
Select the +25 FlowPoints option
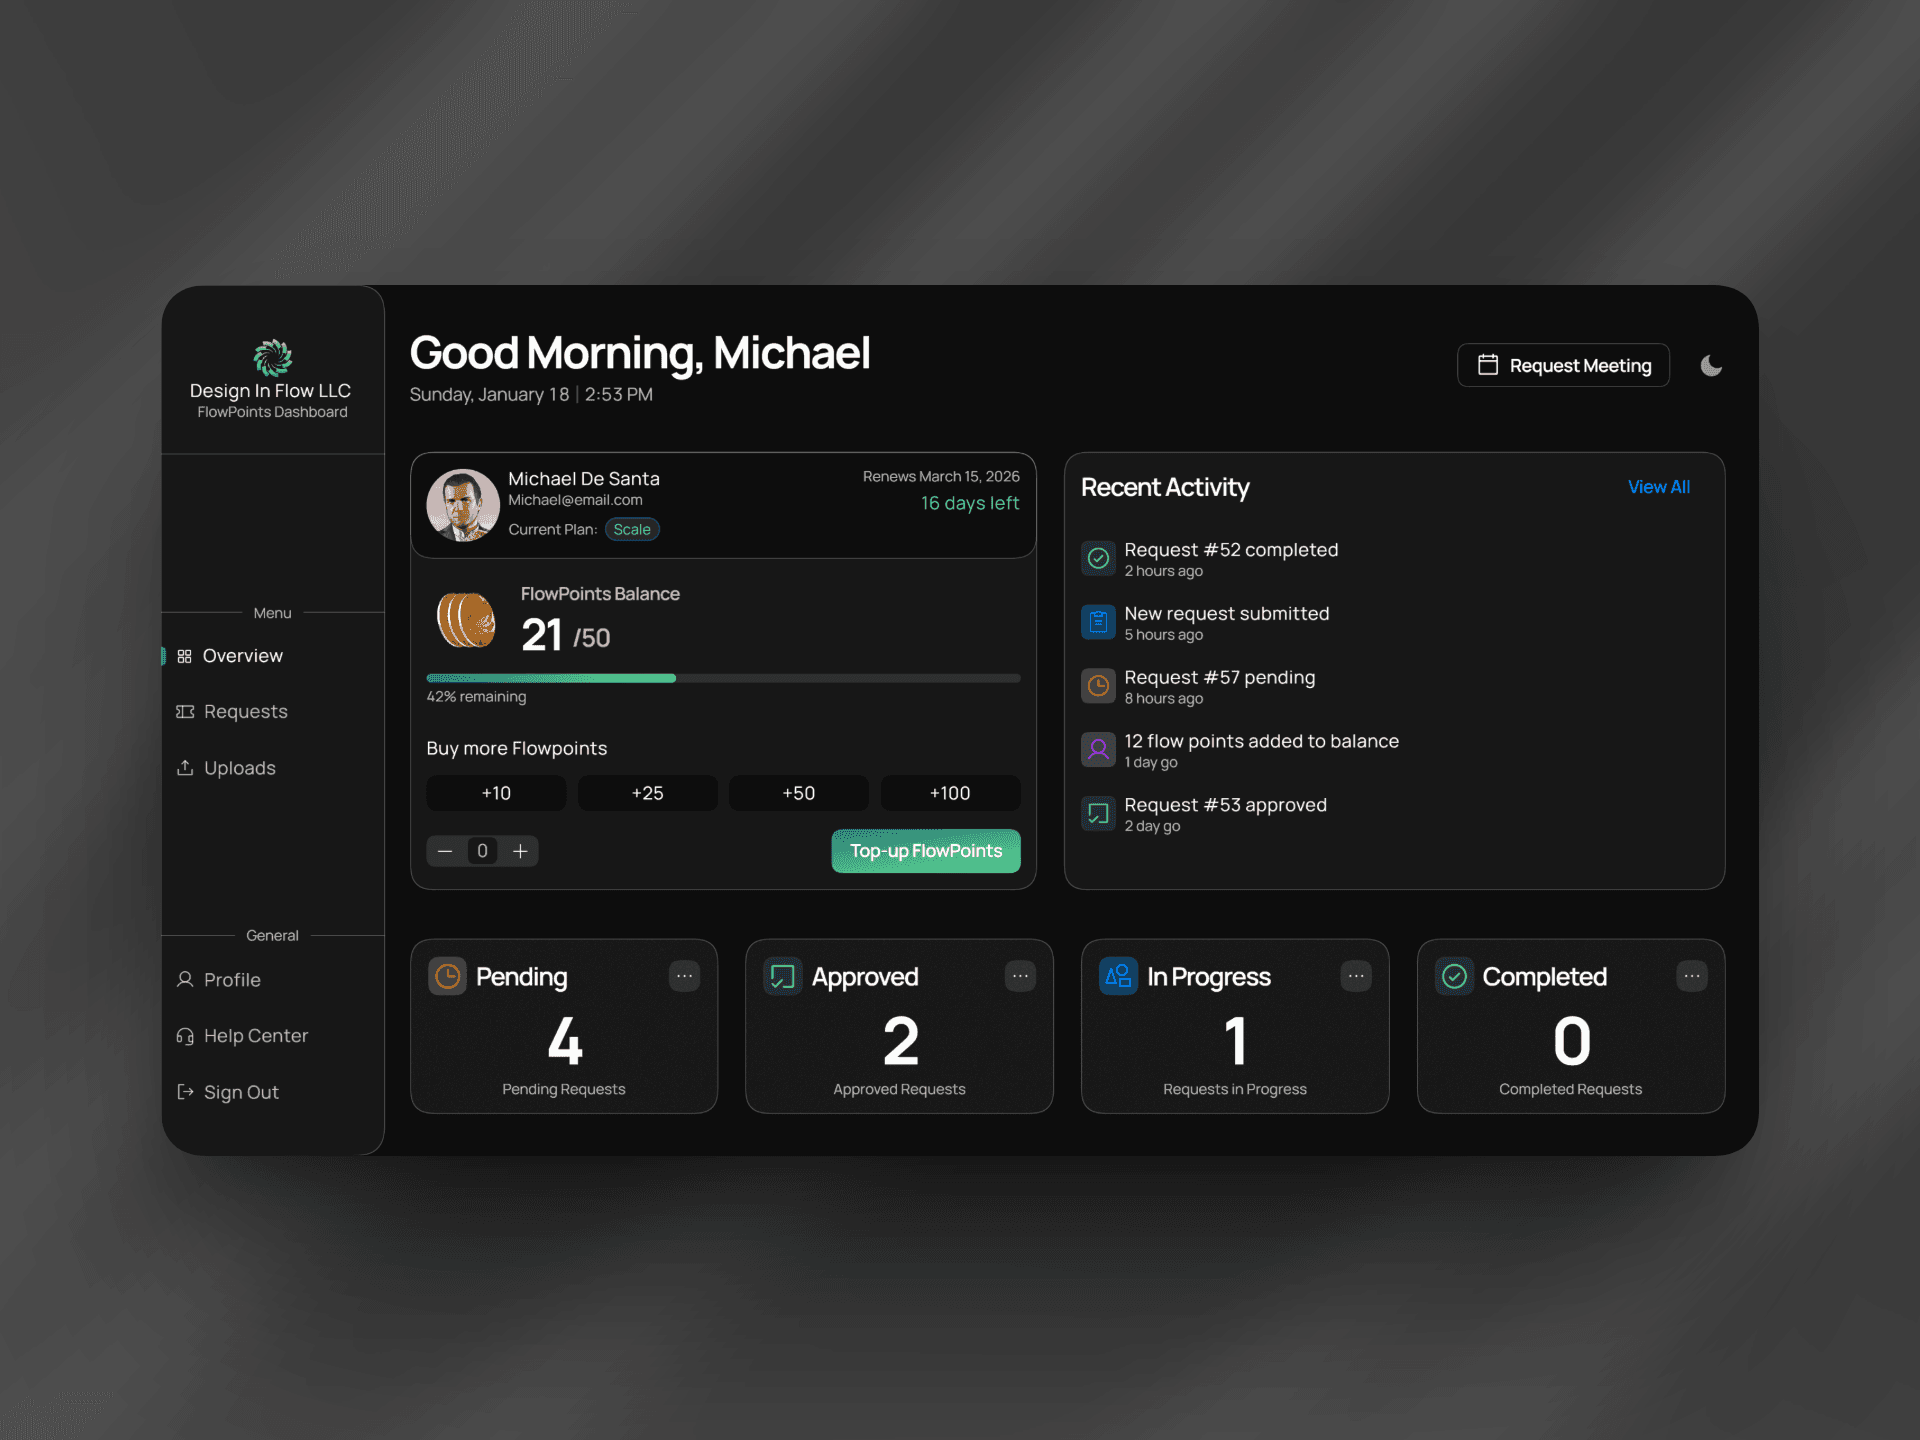[647, 793]
